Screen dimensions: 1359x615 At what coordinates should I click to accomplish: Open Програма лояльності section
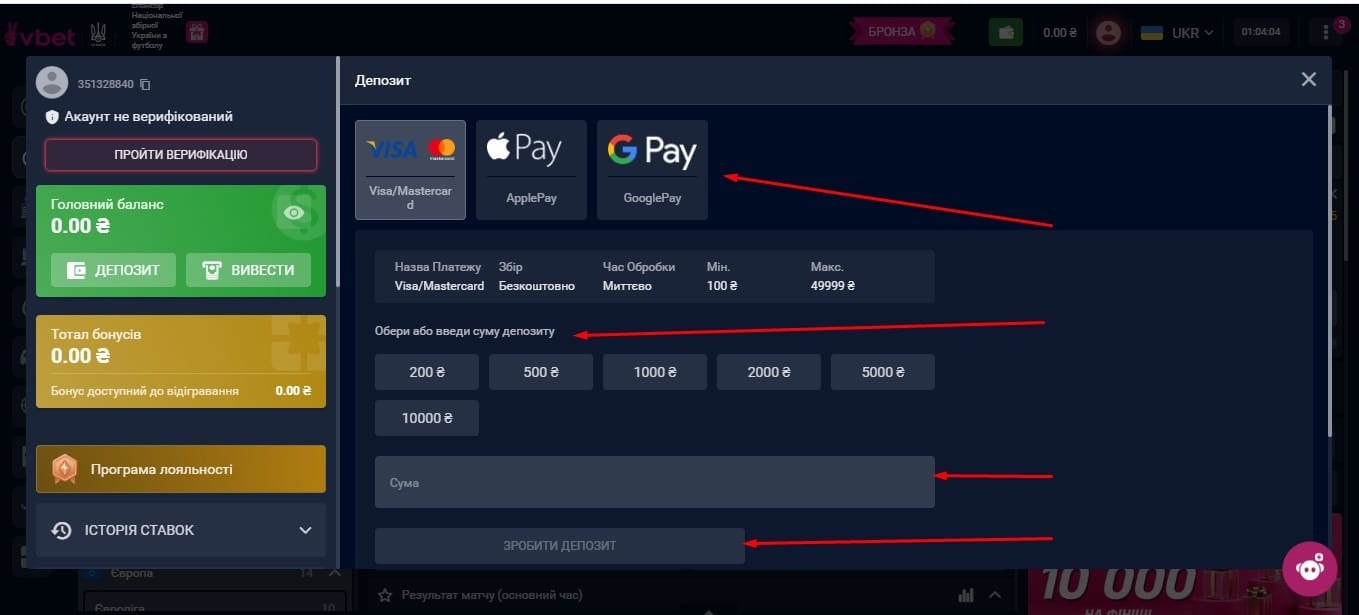(181, 469)
